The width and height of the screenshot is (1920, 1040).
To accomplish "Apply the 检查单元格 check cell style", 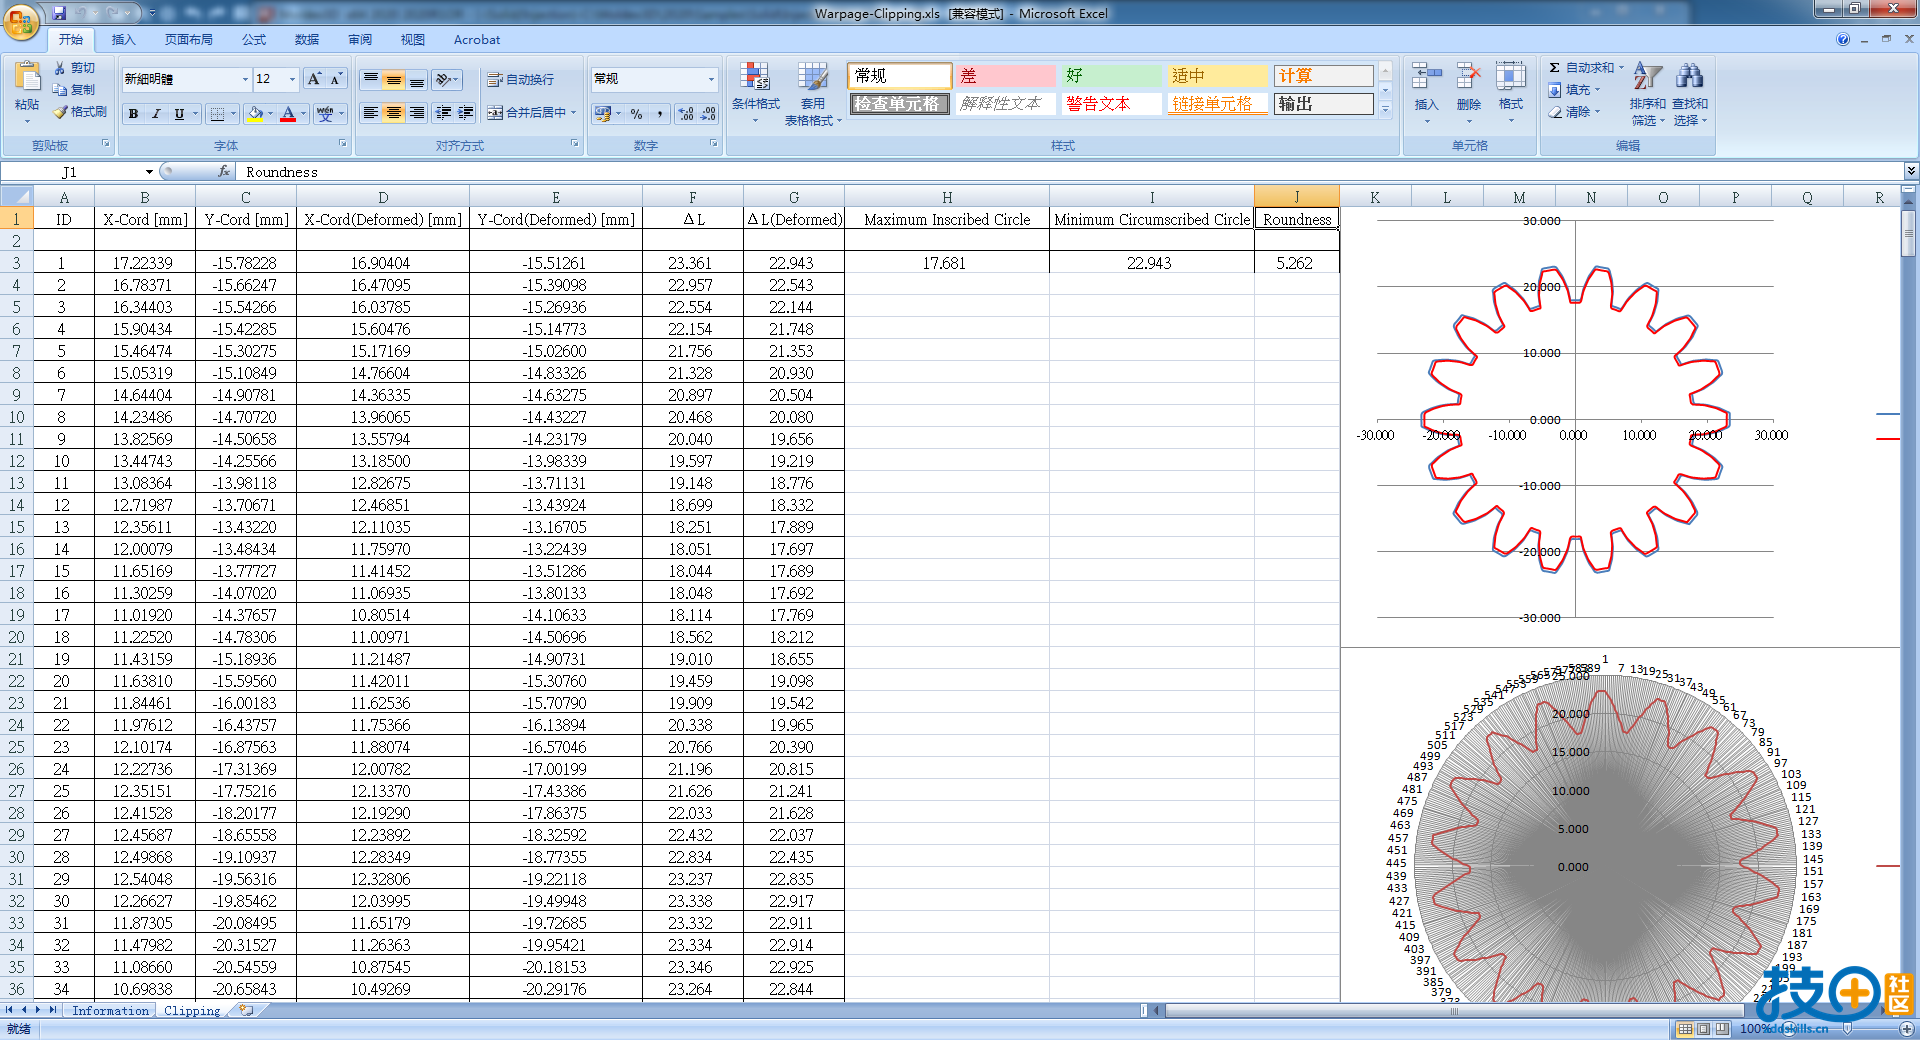I will coord(899,104).
